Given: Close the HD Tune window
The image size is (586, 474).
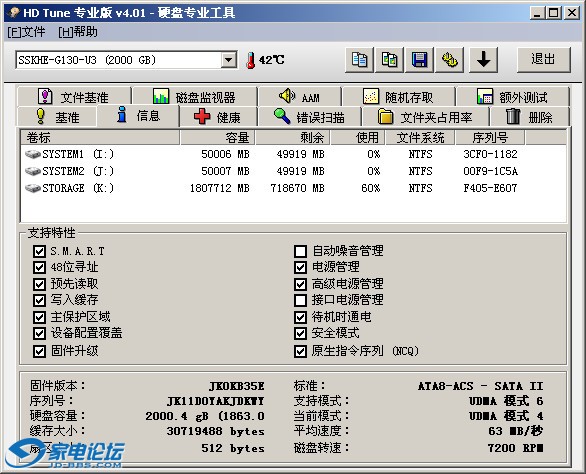Looking at the screenshot, I should click(x=572, y=13).
